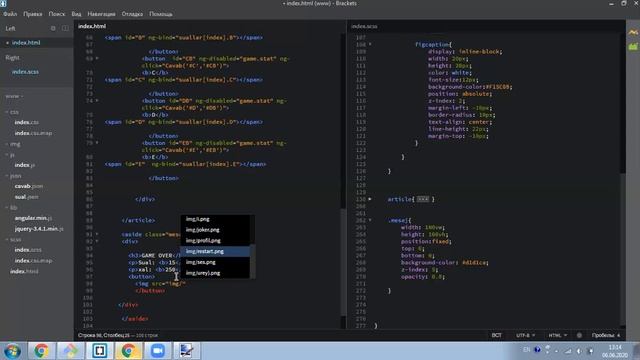Open the Вид menu
Screen dimensions: 640x360
click(x=76, y=14)
